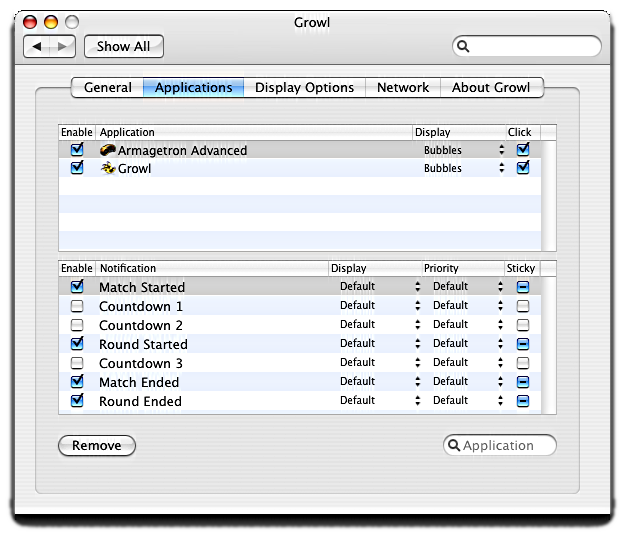Click the magnifier icon in toolbar search

463,46
